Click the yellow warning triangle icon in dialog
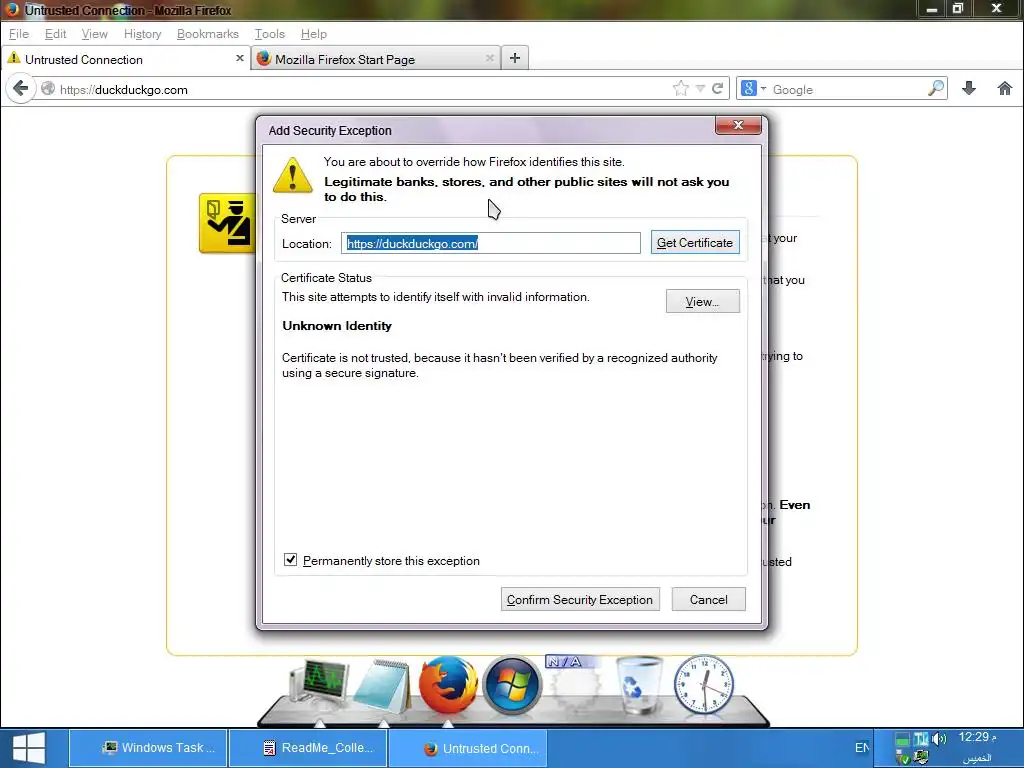Image resolution: width=1024 pixels, height=768 pixels. (x=293, y=175)
